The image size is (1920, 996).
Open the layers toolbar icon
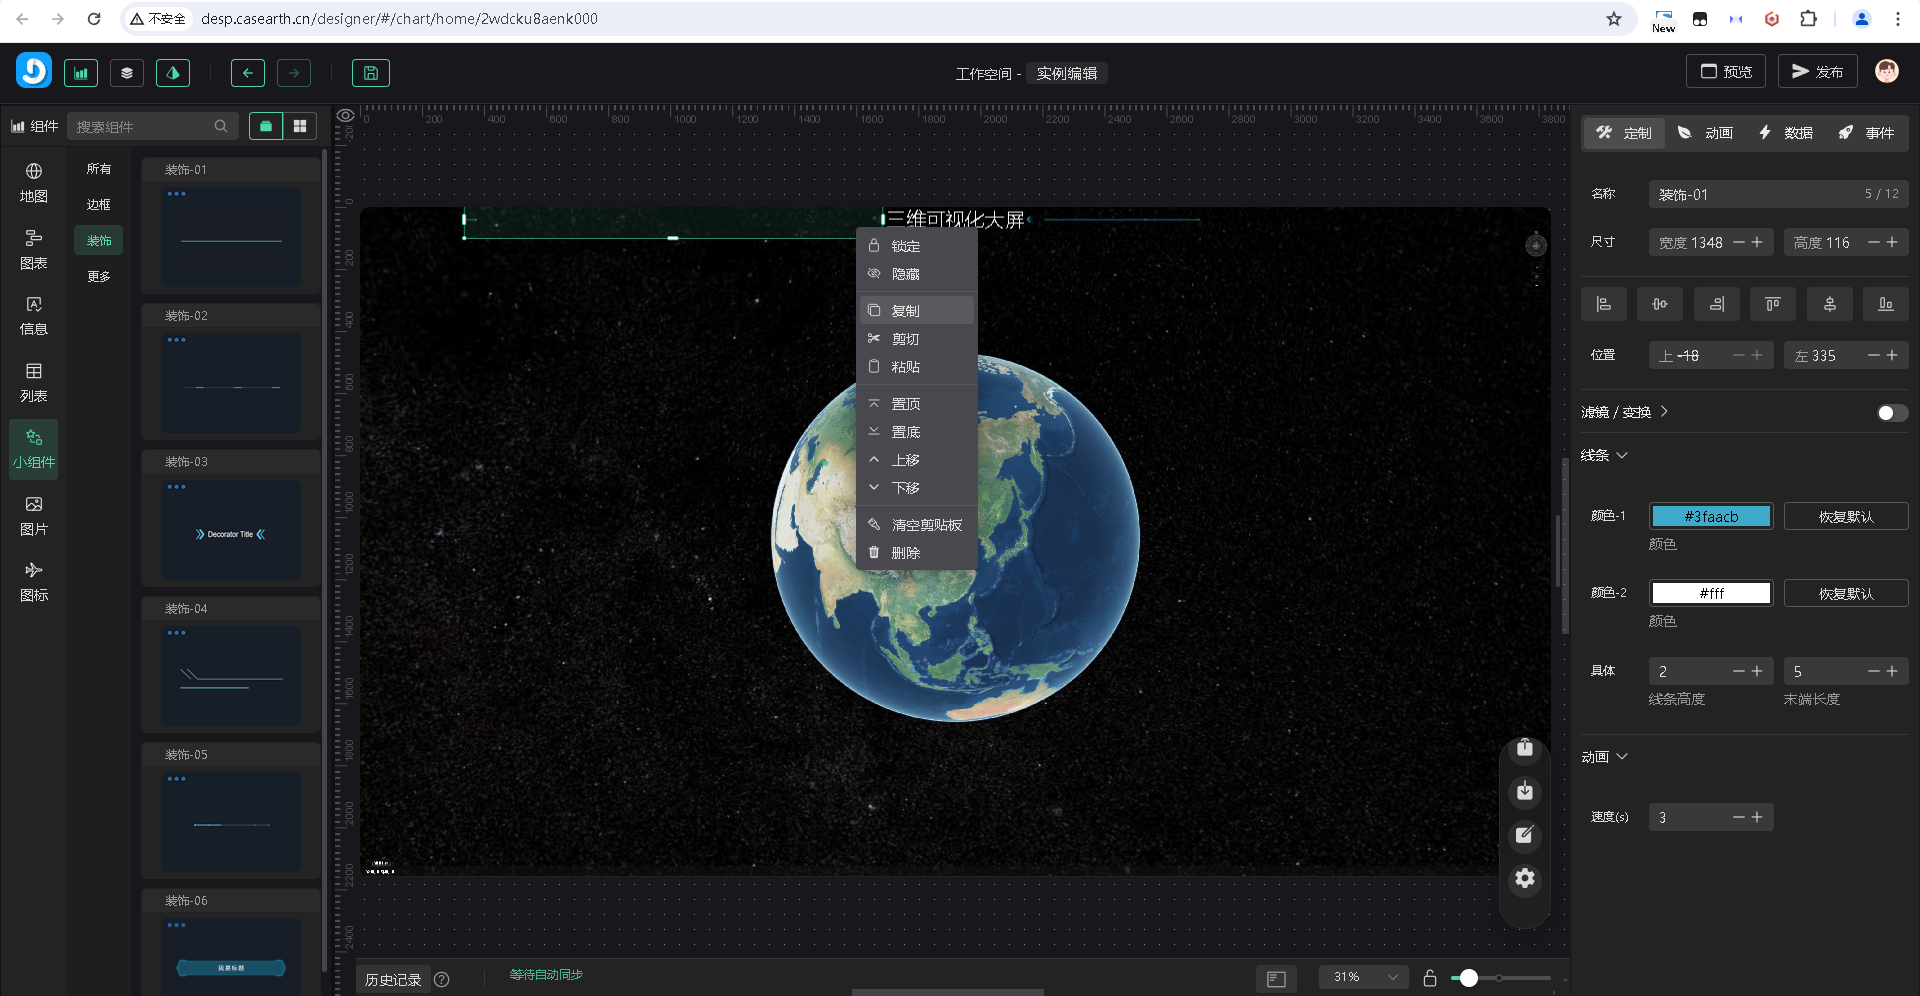(127, 73)
